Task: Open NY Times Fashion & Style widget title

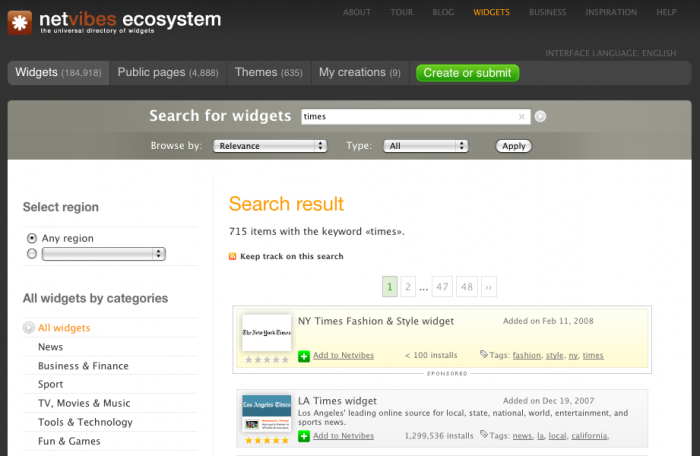Action: 376,321
